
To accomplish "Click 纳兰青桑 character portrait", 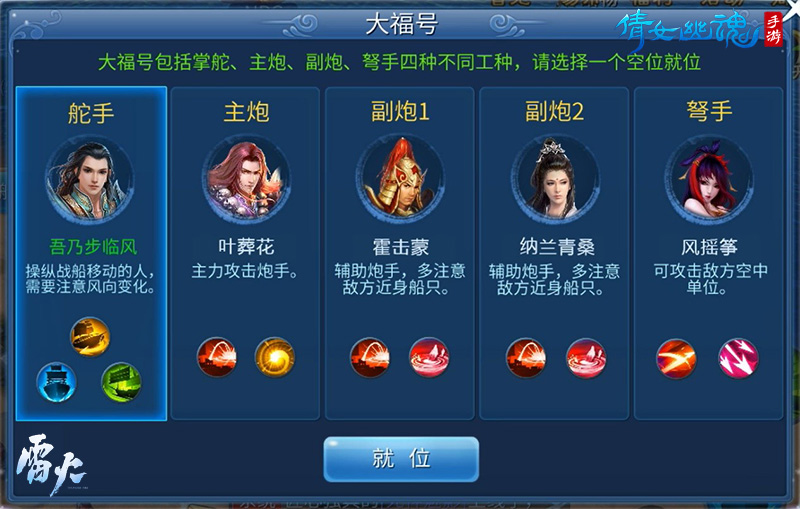I will [556, 180].
